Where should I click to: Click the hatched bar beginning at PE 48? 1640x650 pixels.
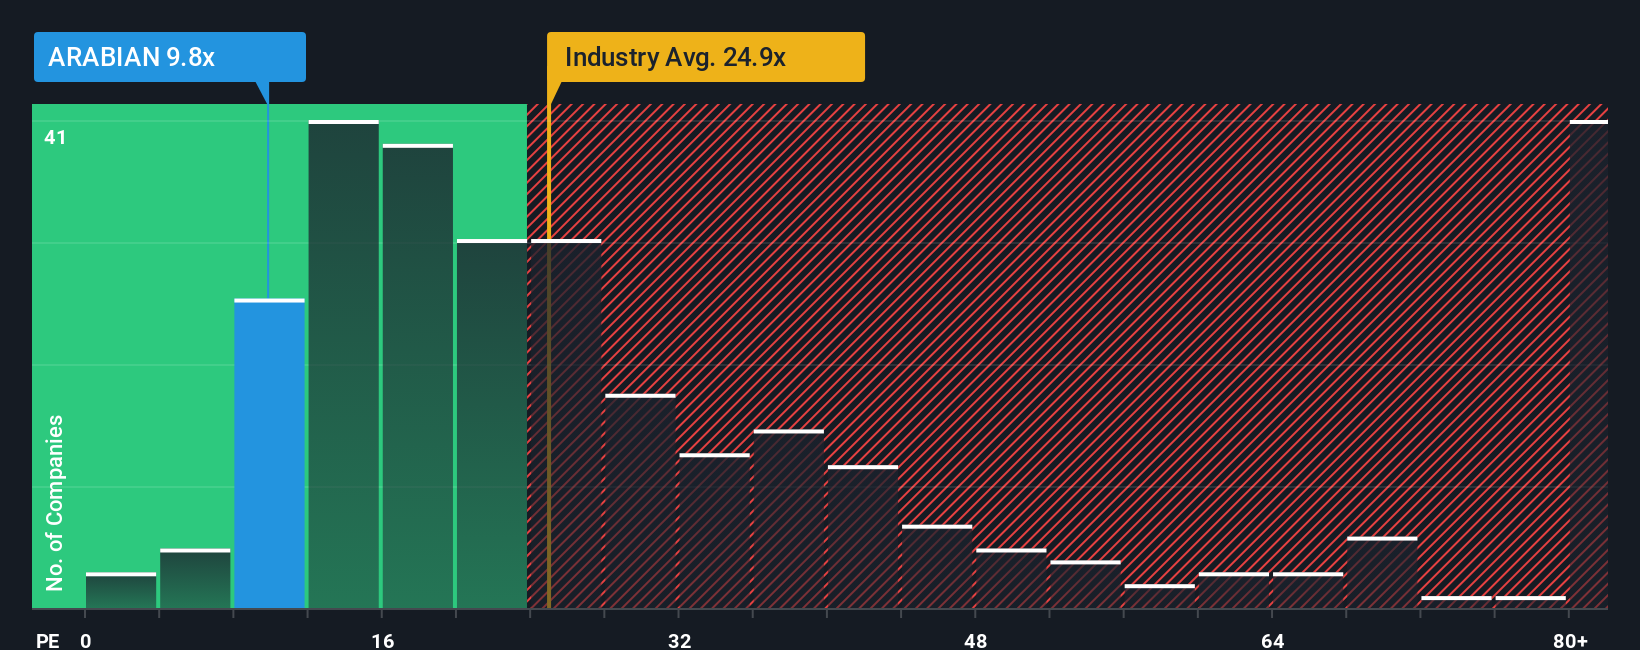click(1011, 578)
